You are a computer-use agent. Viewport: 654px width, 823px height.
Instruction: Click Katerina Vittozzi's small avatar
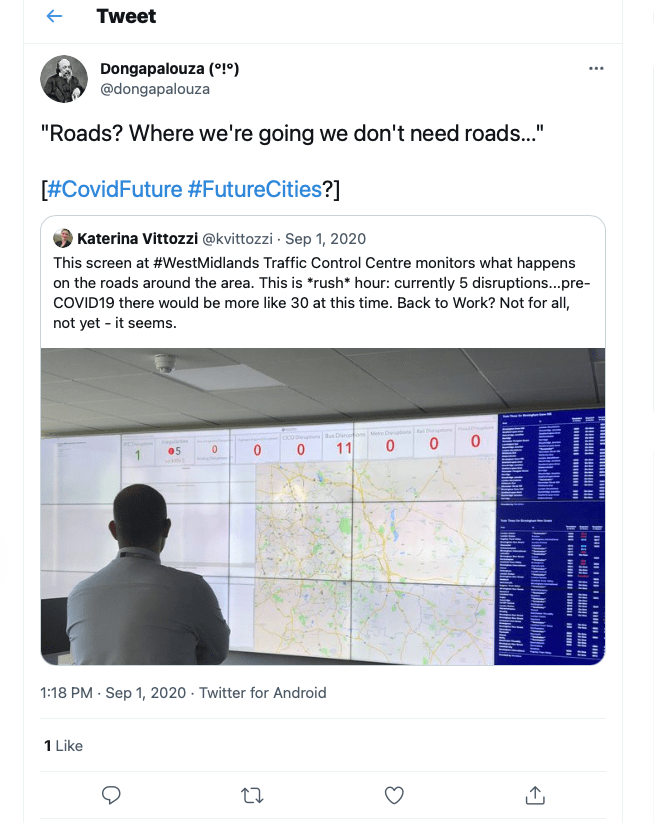63,239
